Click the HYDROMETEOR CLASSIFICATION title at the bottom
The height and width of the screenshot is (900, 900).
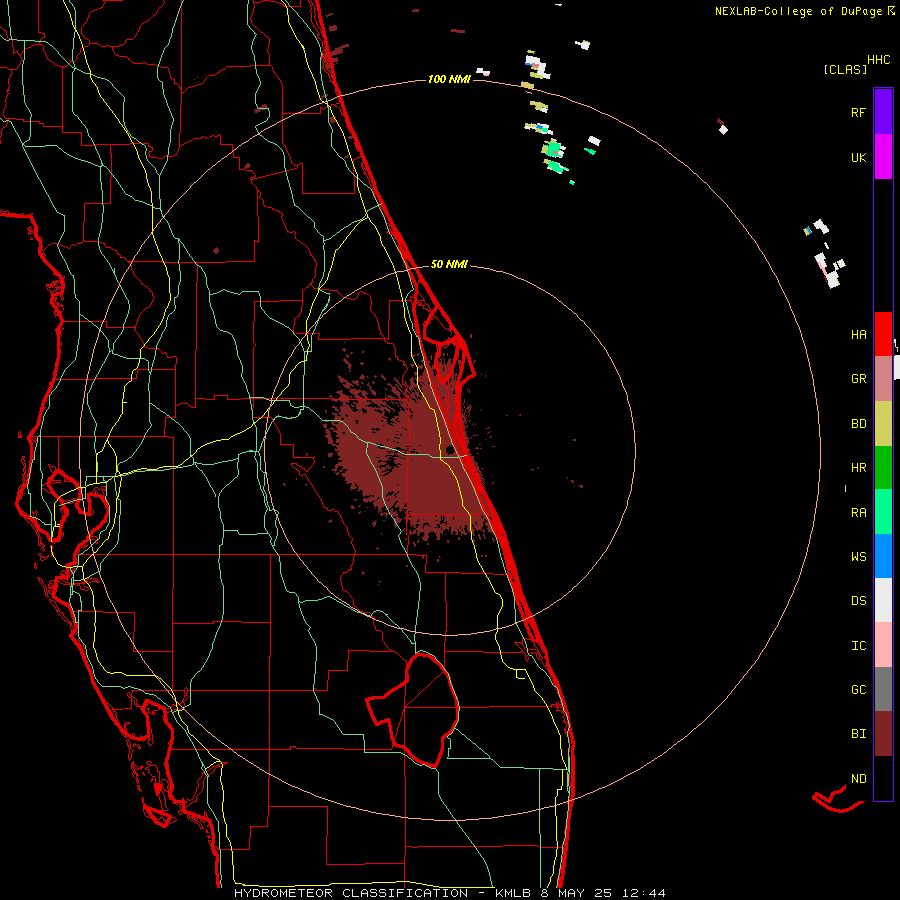click(351, 893)
